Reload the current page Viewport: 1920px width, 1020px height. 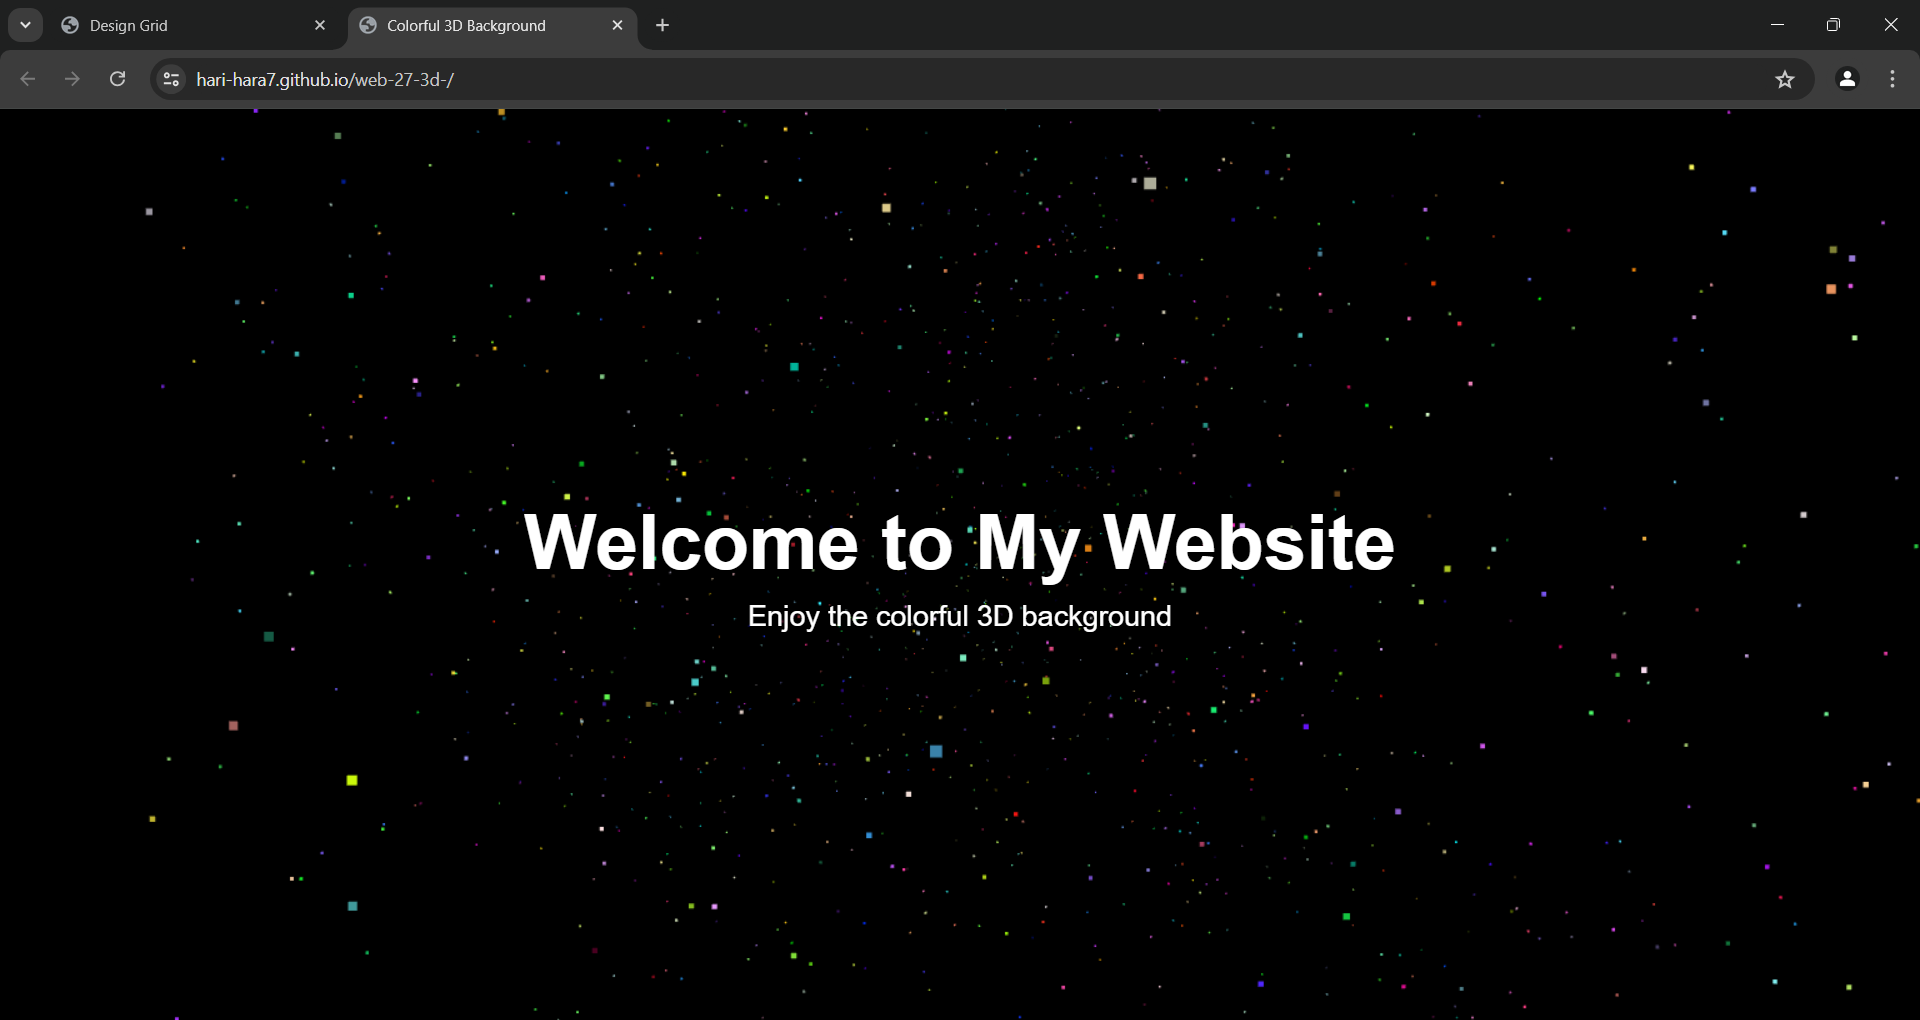117,79
